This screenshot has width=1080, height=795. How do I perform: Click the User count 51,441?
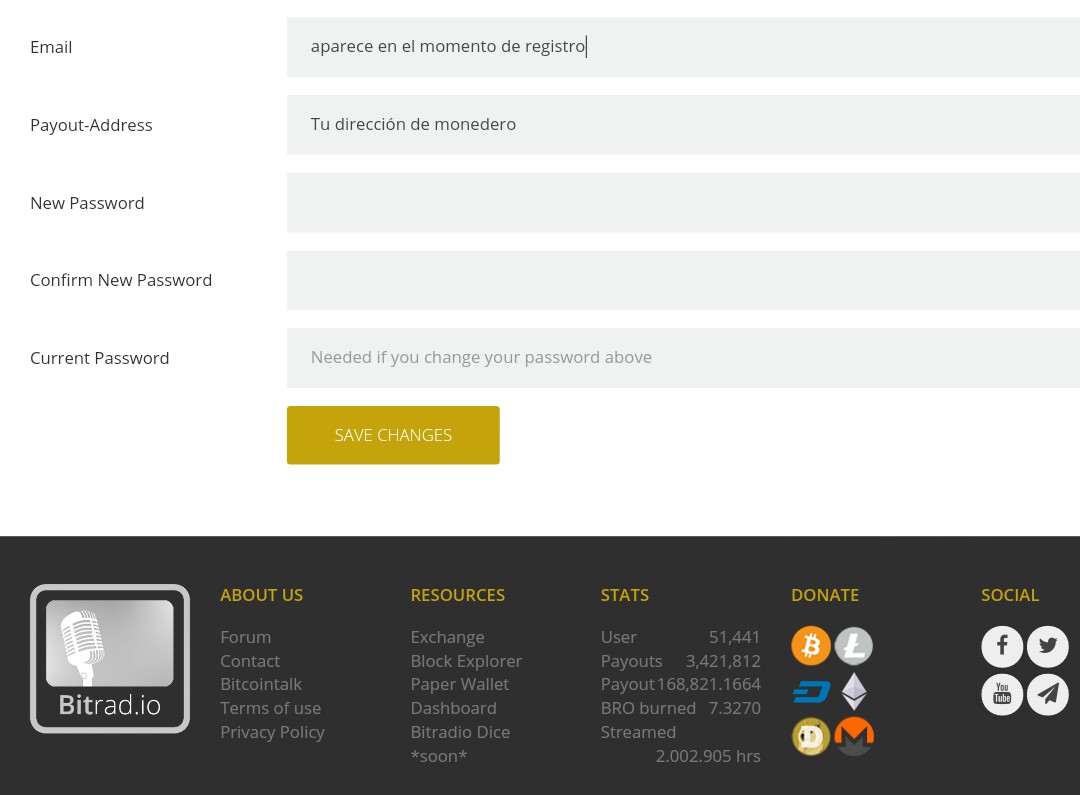[x=735, y=637]
